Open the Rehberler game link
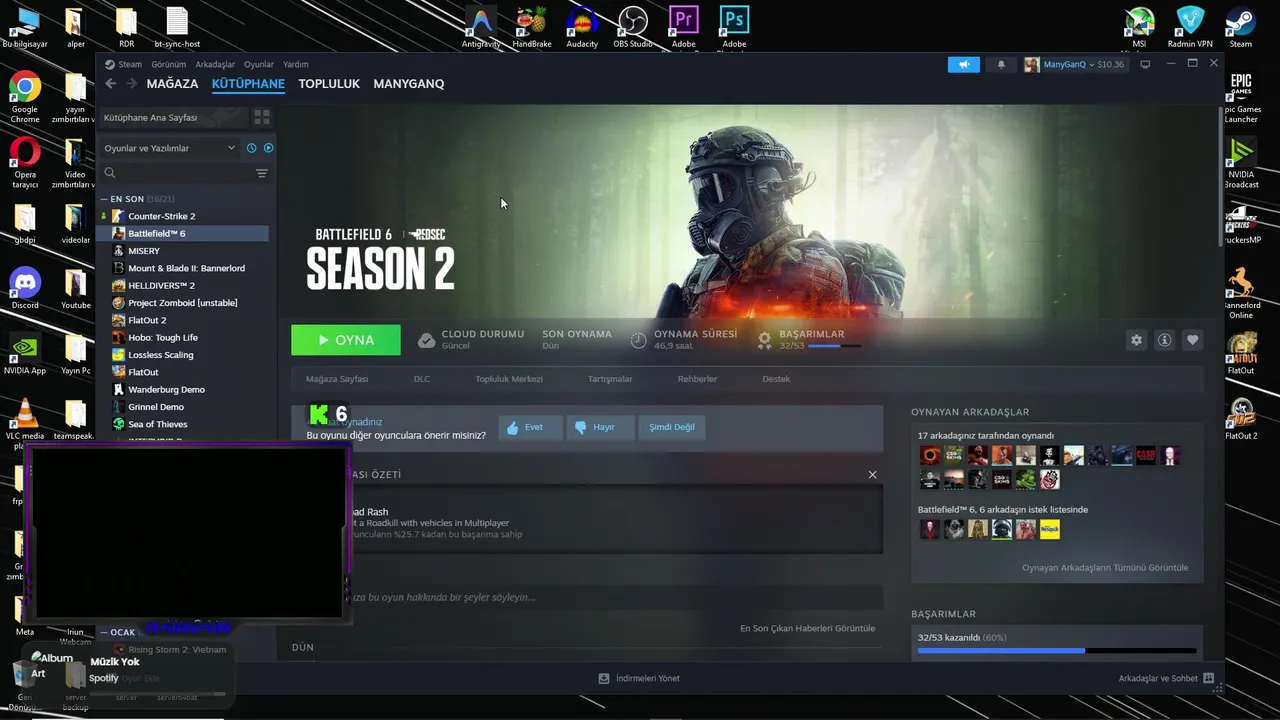The height and width of the screenshot is (720, 1280). click(x=697, y=379)
